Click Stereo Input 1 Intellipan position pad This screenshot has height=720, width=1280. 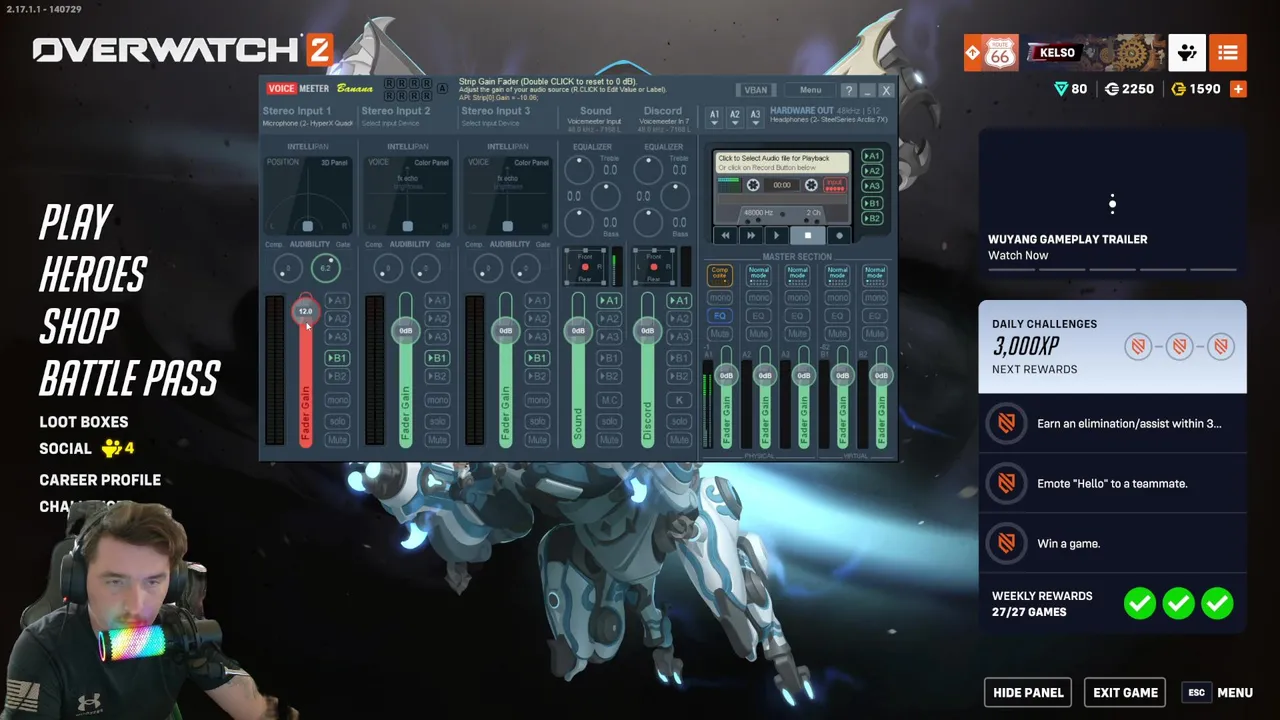[307, 198]
